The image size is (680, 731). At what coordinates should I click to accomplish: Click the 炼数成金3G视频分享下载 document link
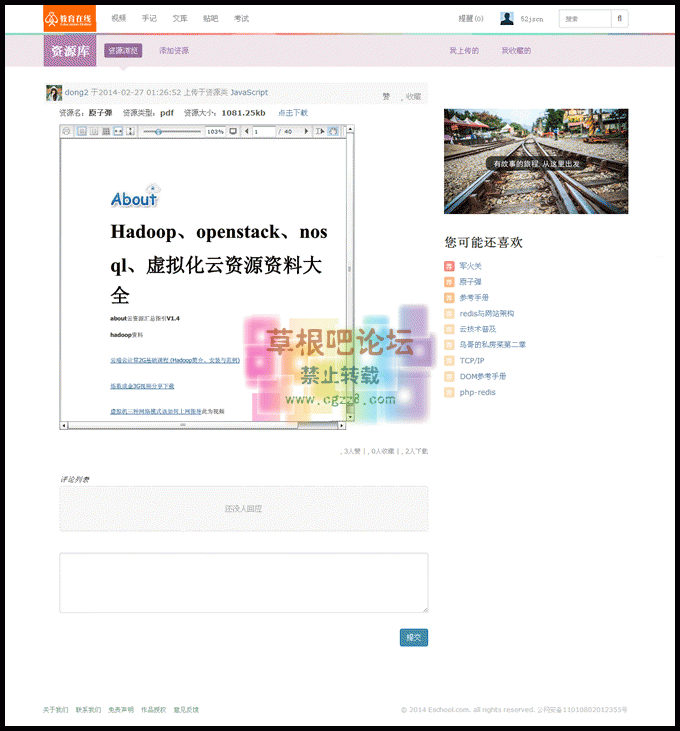tap(142, 386)
